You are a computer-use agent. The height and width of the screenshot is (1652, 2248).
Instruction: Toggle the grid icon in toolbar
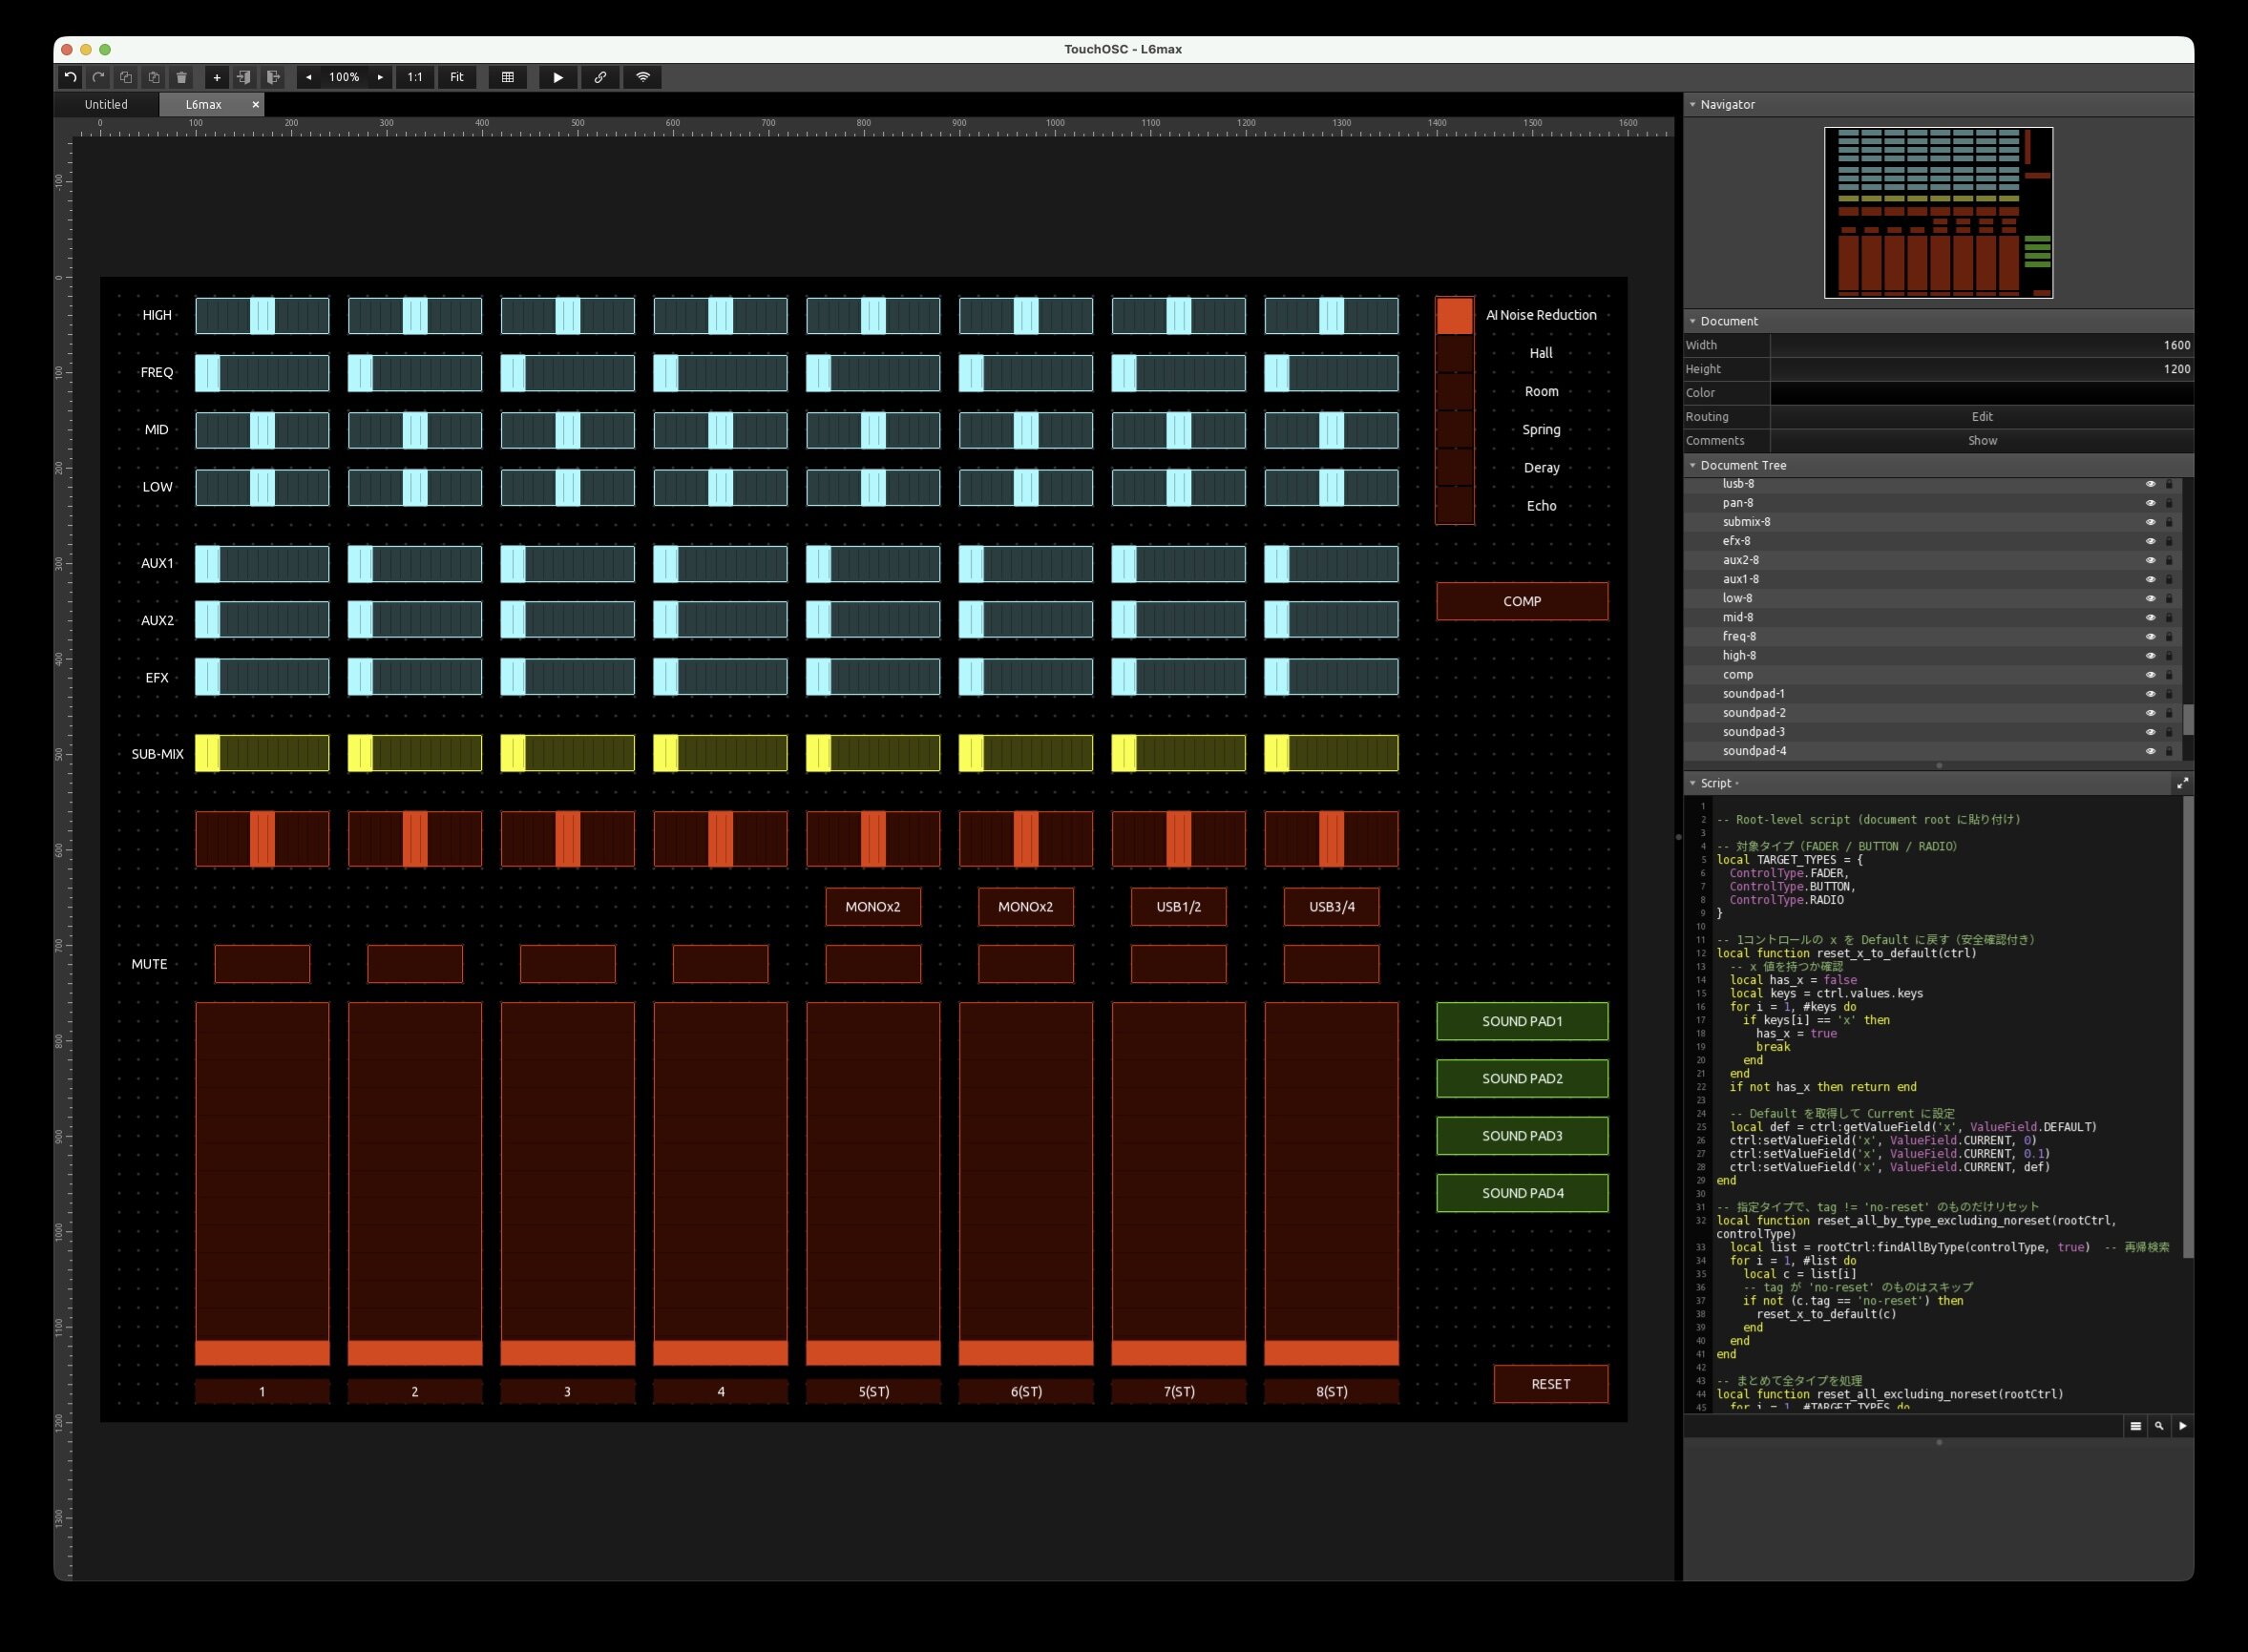[x=508, y=77]
